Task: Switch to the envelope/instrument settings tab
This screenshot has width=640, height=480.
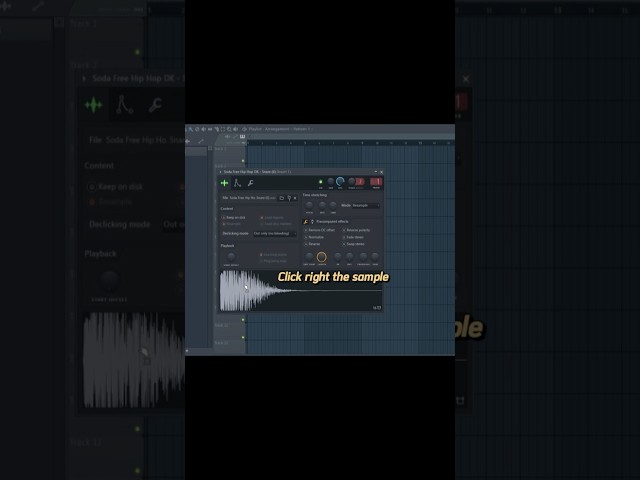Action: (x=237, y=183)
